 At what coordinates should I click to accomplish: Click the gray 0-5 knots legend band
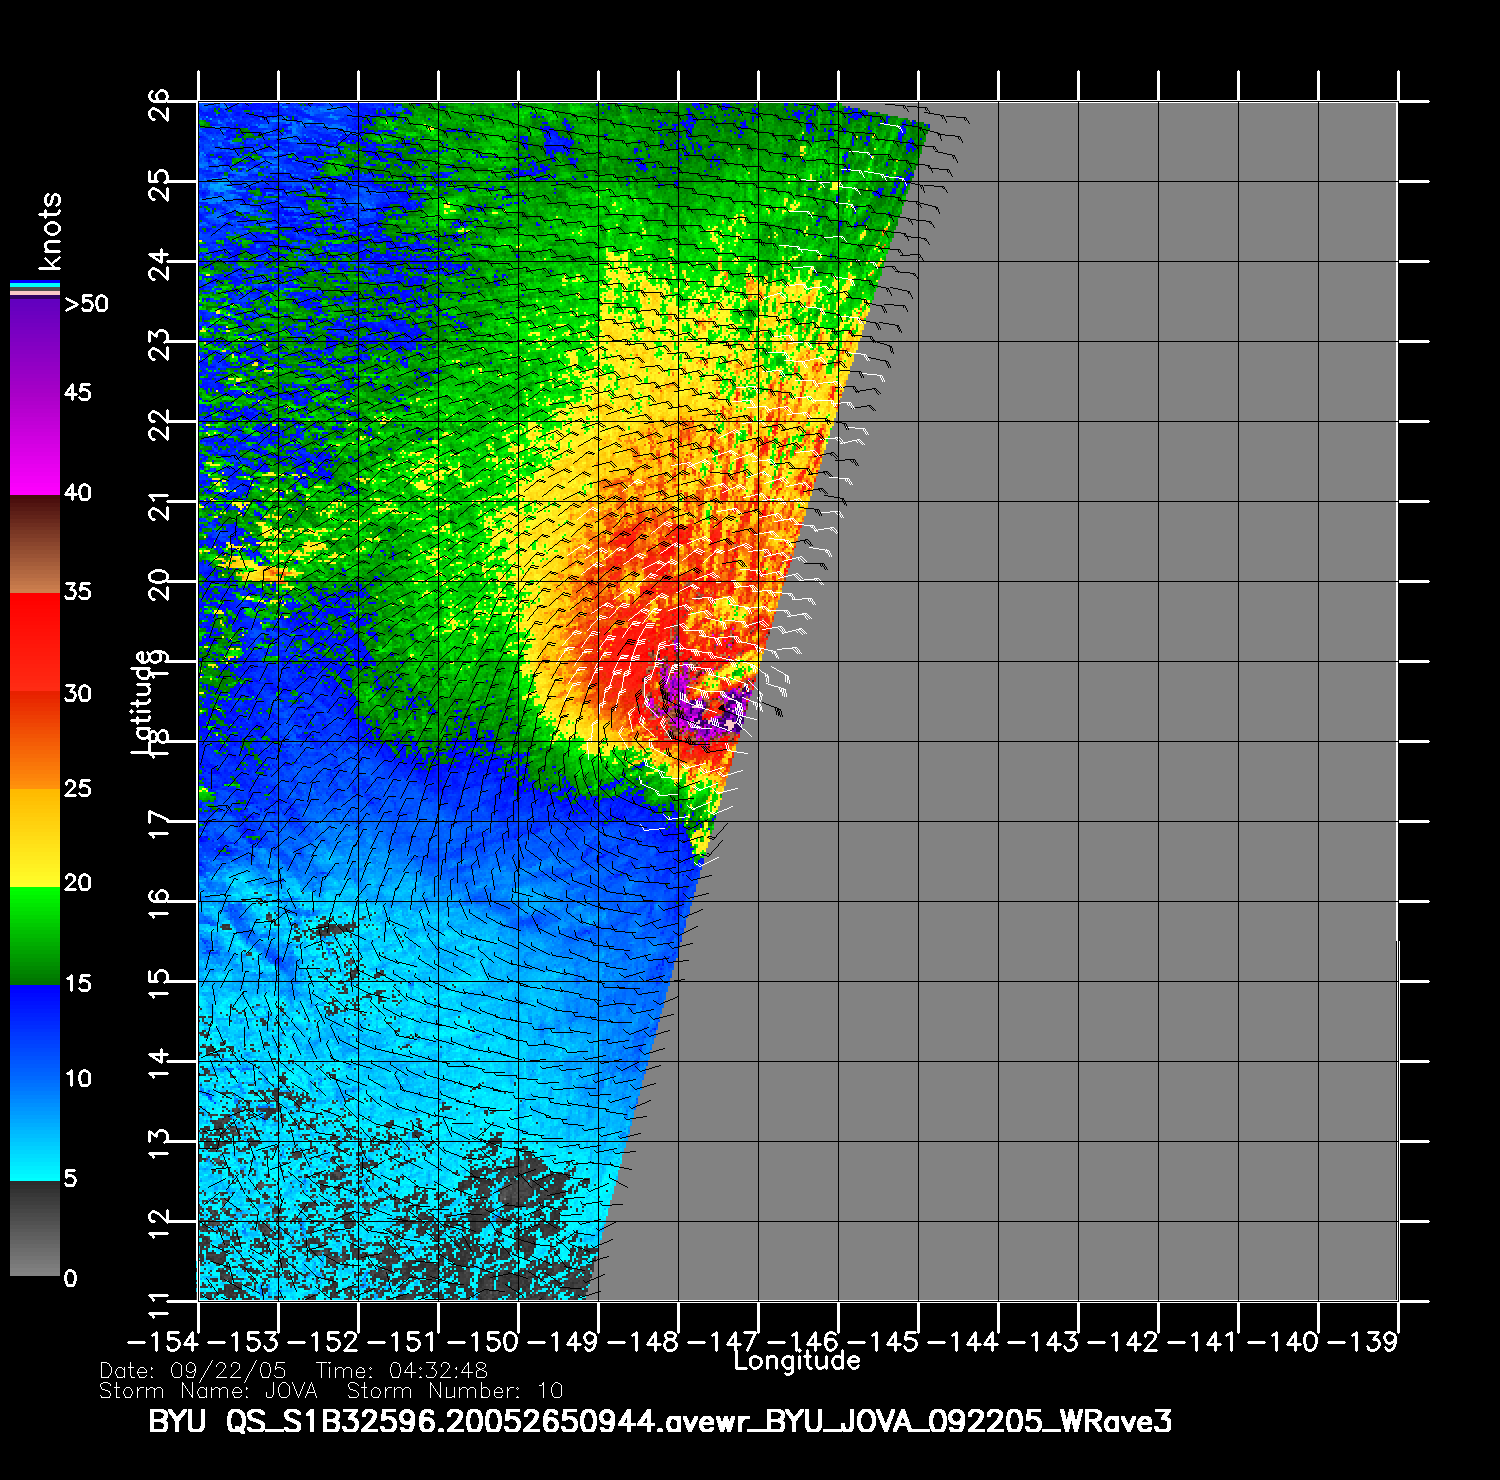click(35, 1228)
